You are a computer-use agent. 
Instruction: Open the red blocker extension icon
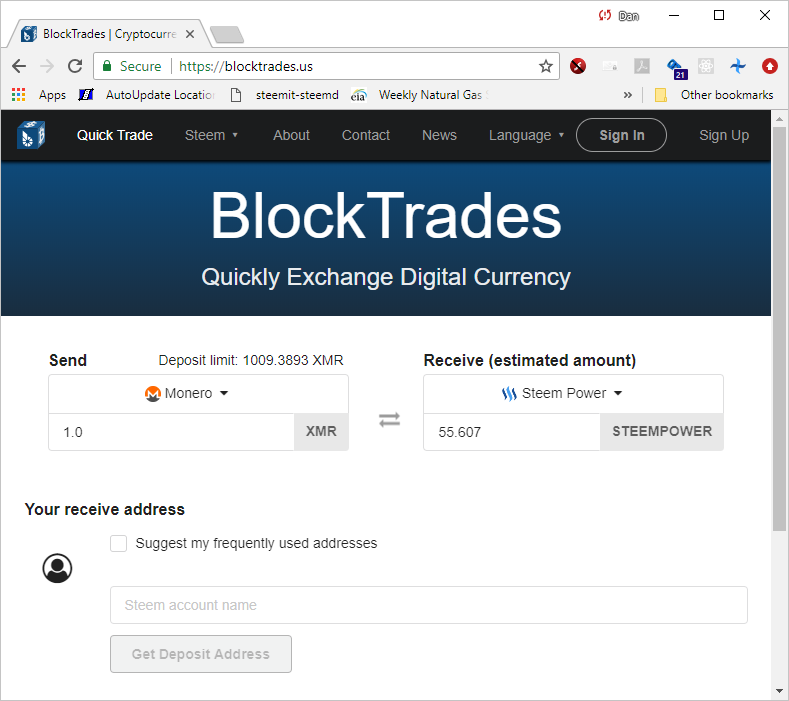point(578,66)
